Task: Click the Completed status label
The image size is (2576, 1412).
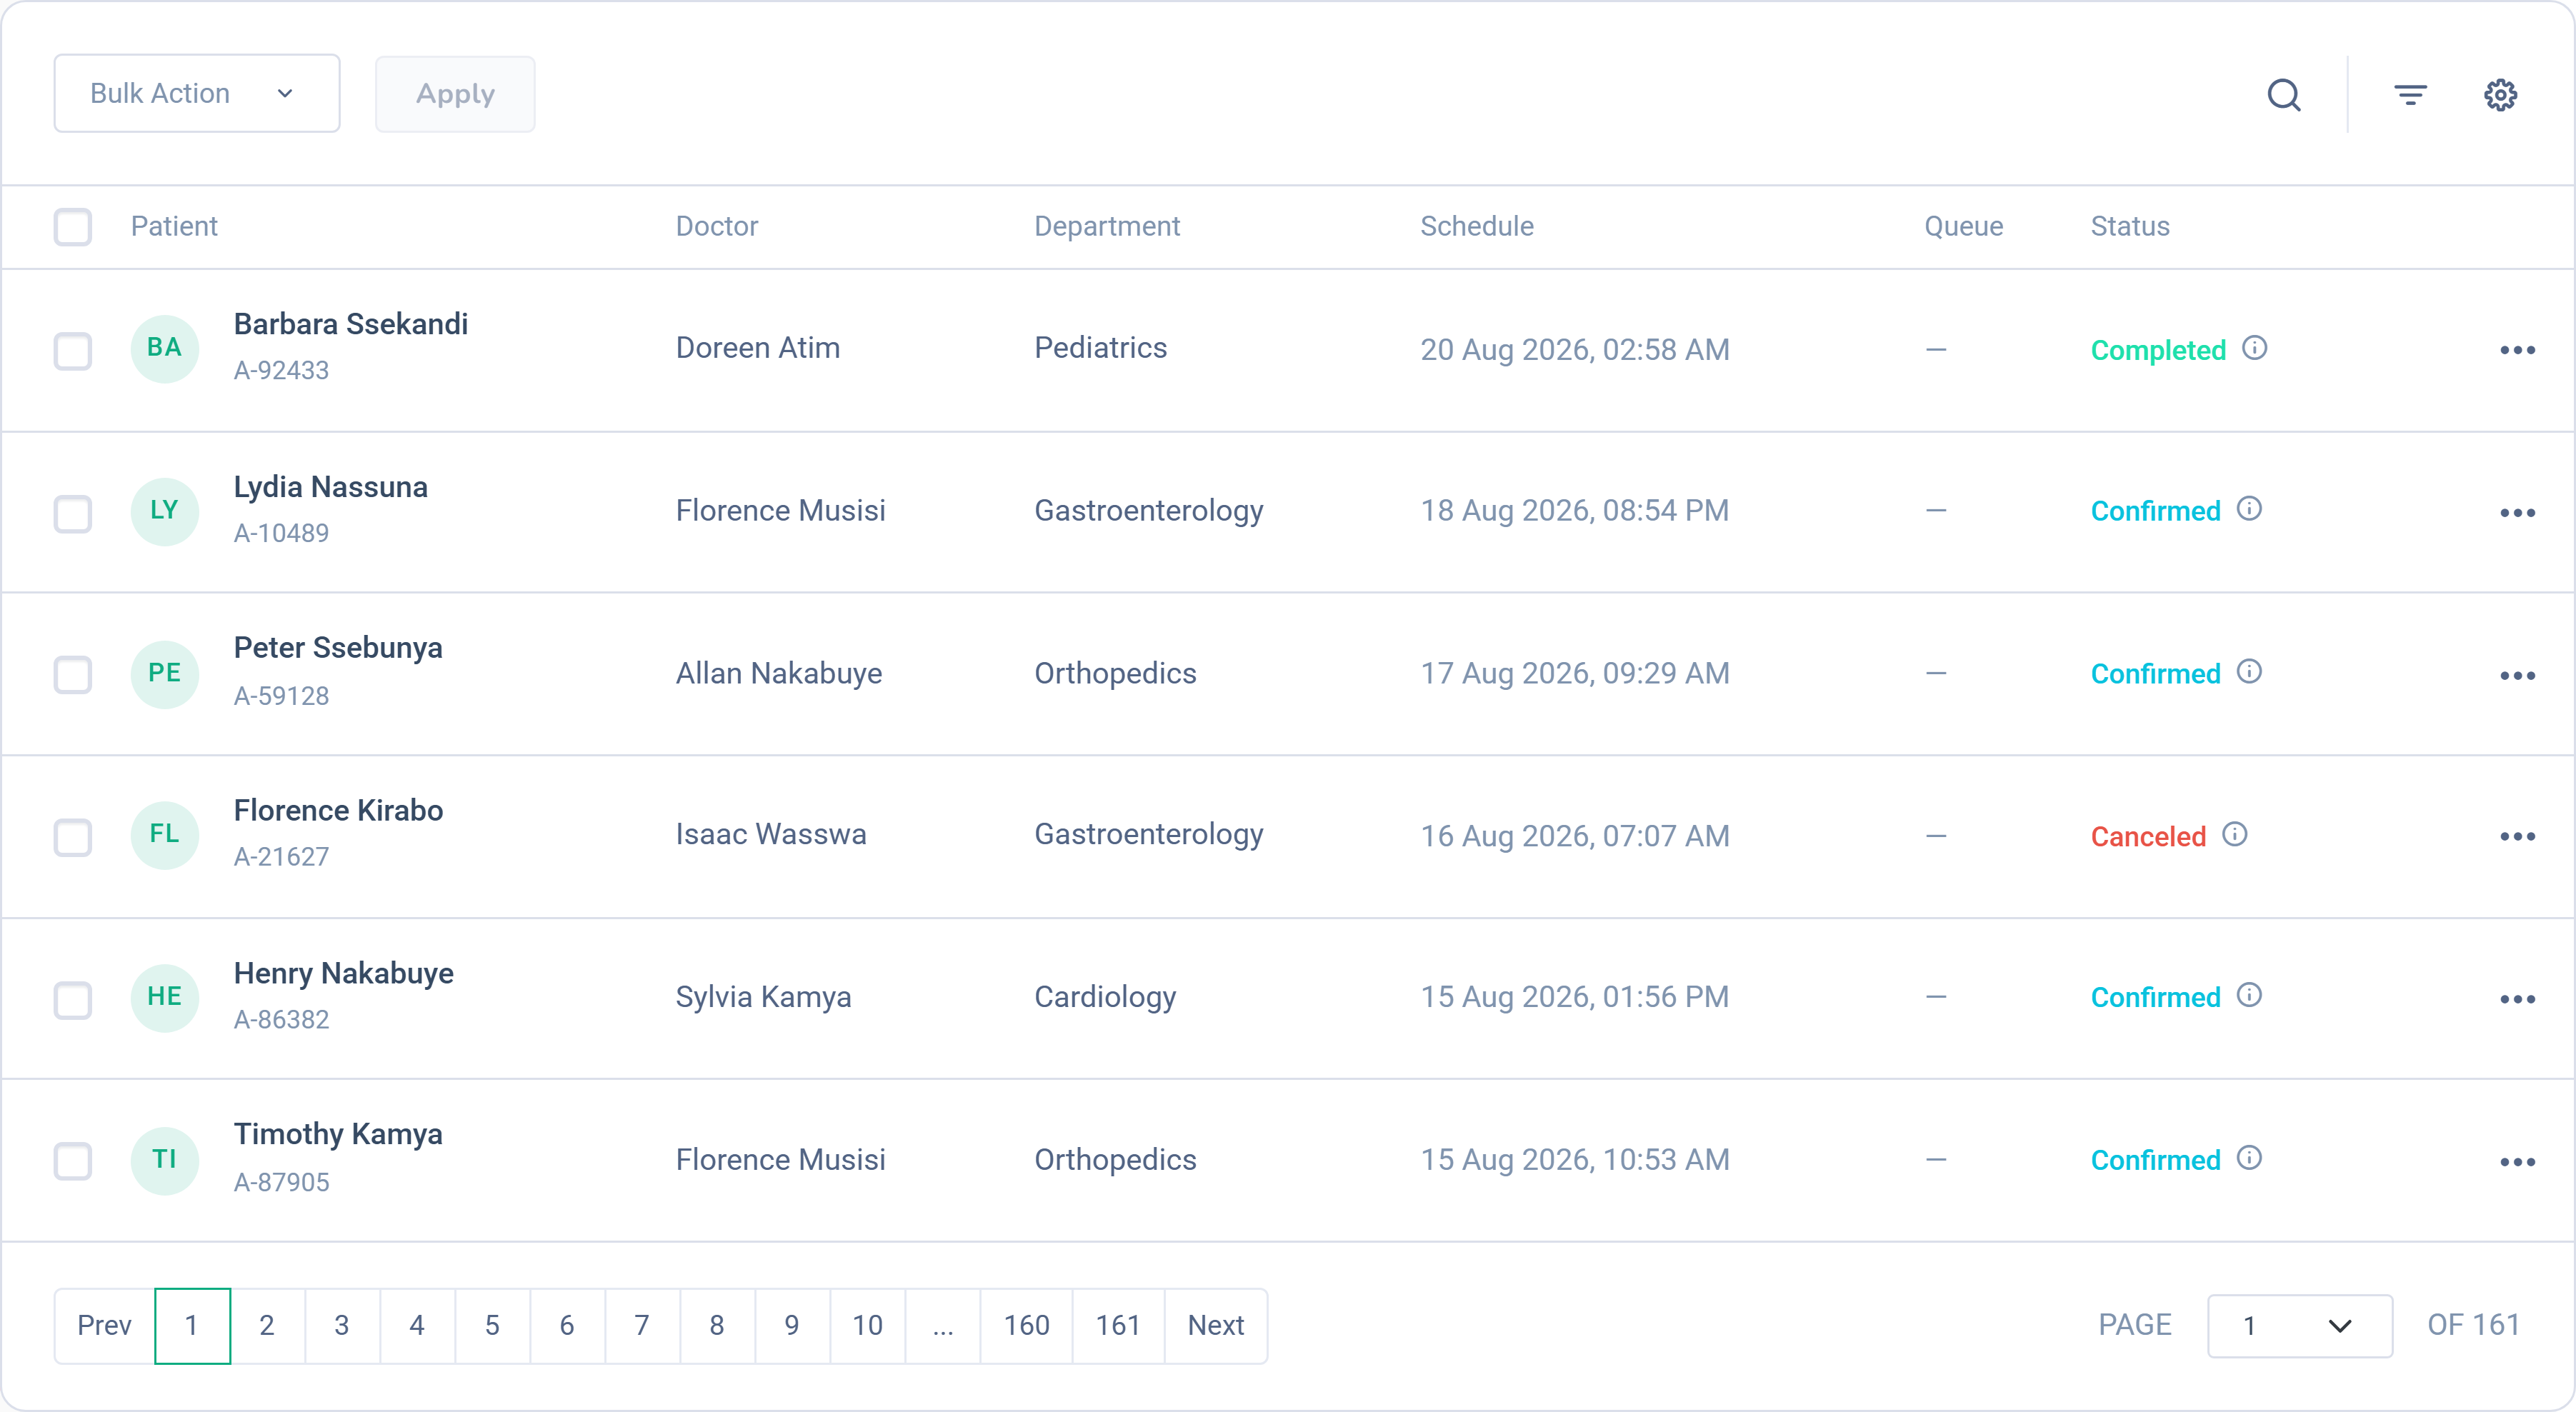Action: (x=2158, y=350)
